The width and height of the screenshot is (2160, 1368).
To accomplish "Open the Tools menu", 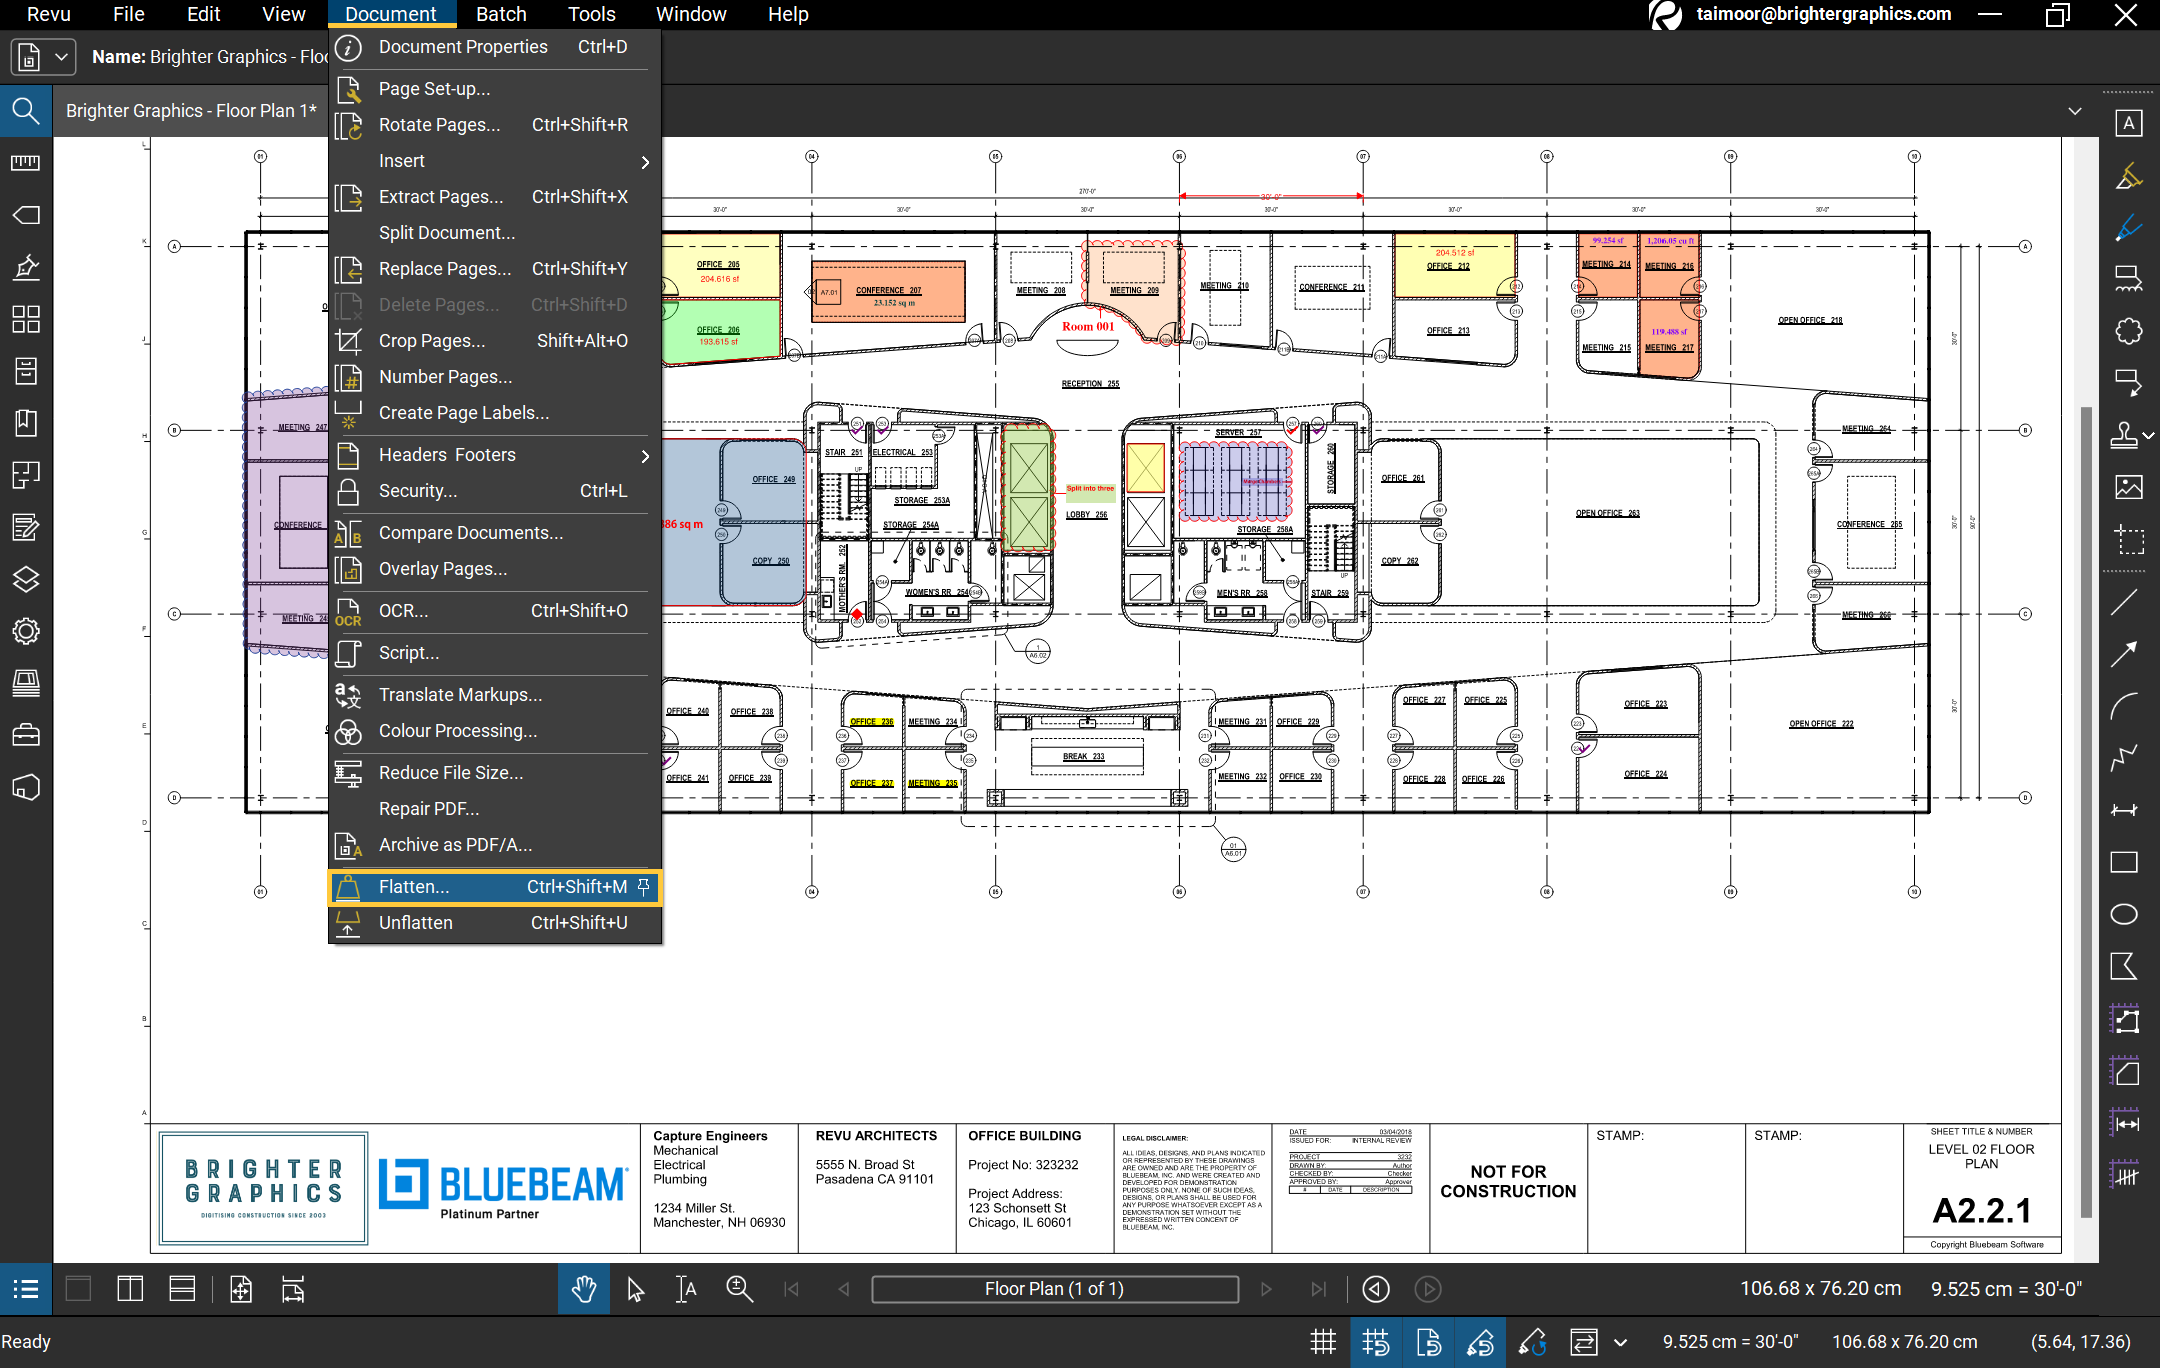I will click(x=592, y=14).
